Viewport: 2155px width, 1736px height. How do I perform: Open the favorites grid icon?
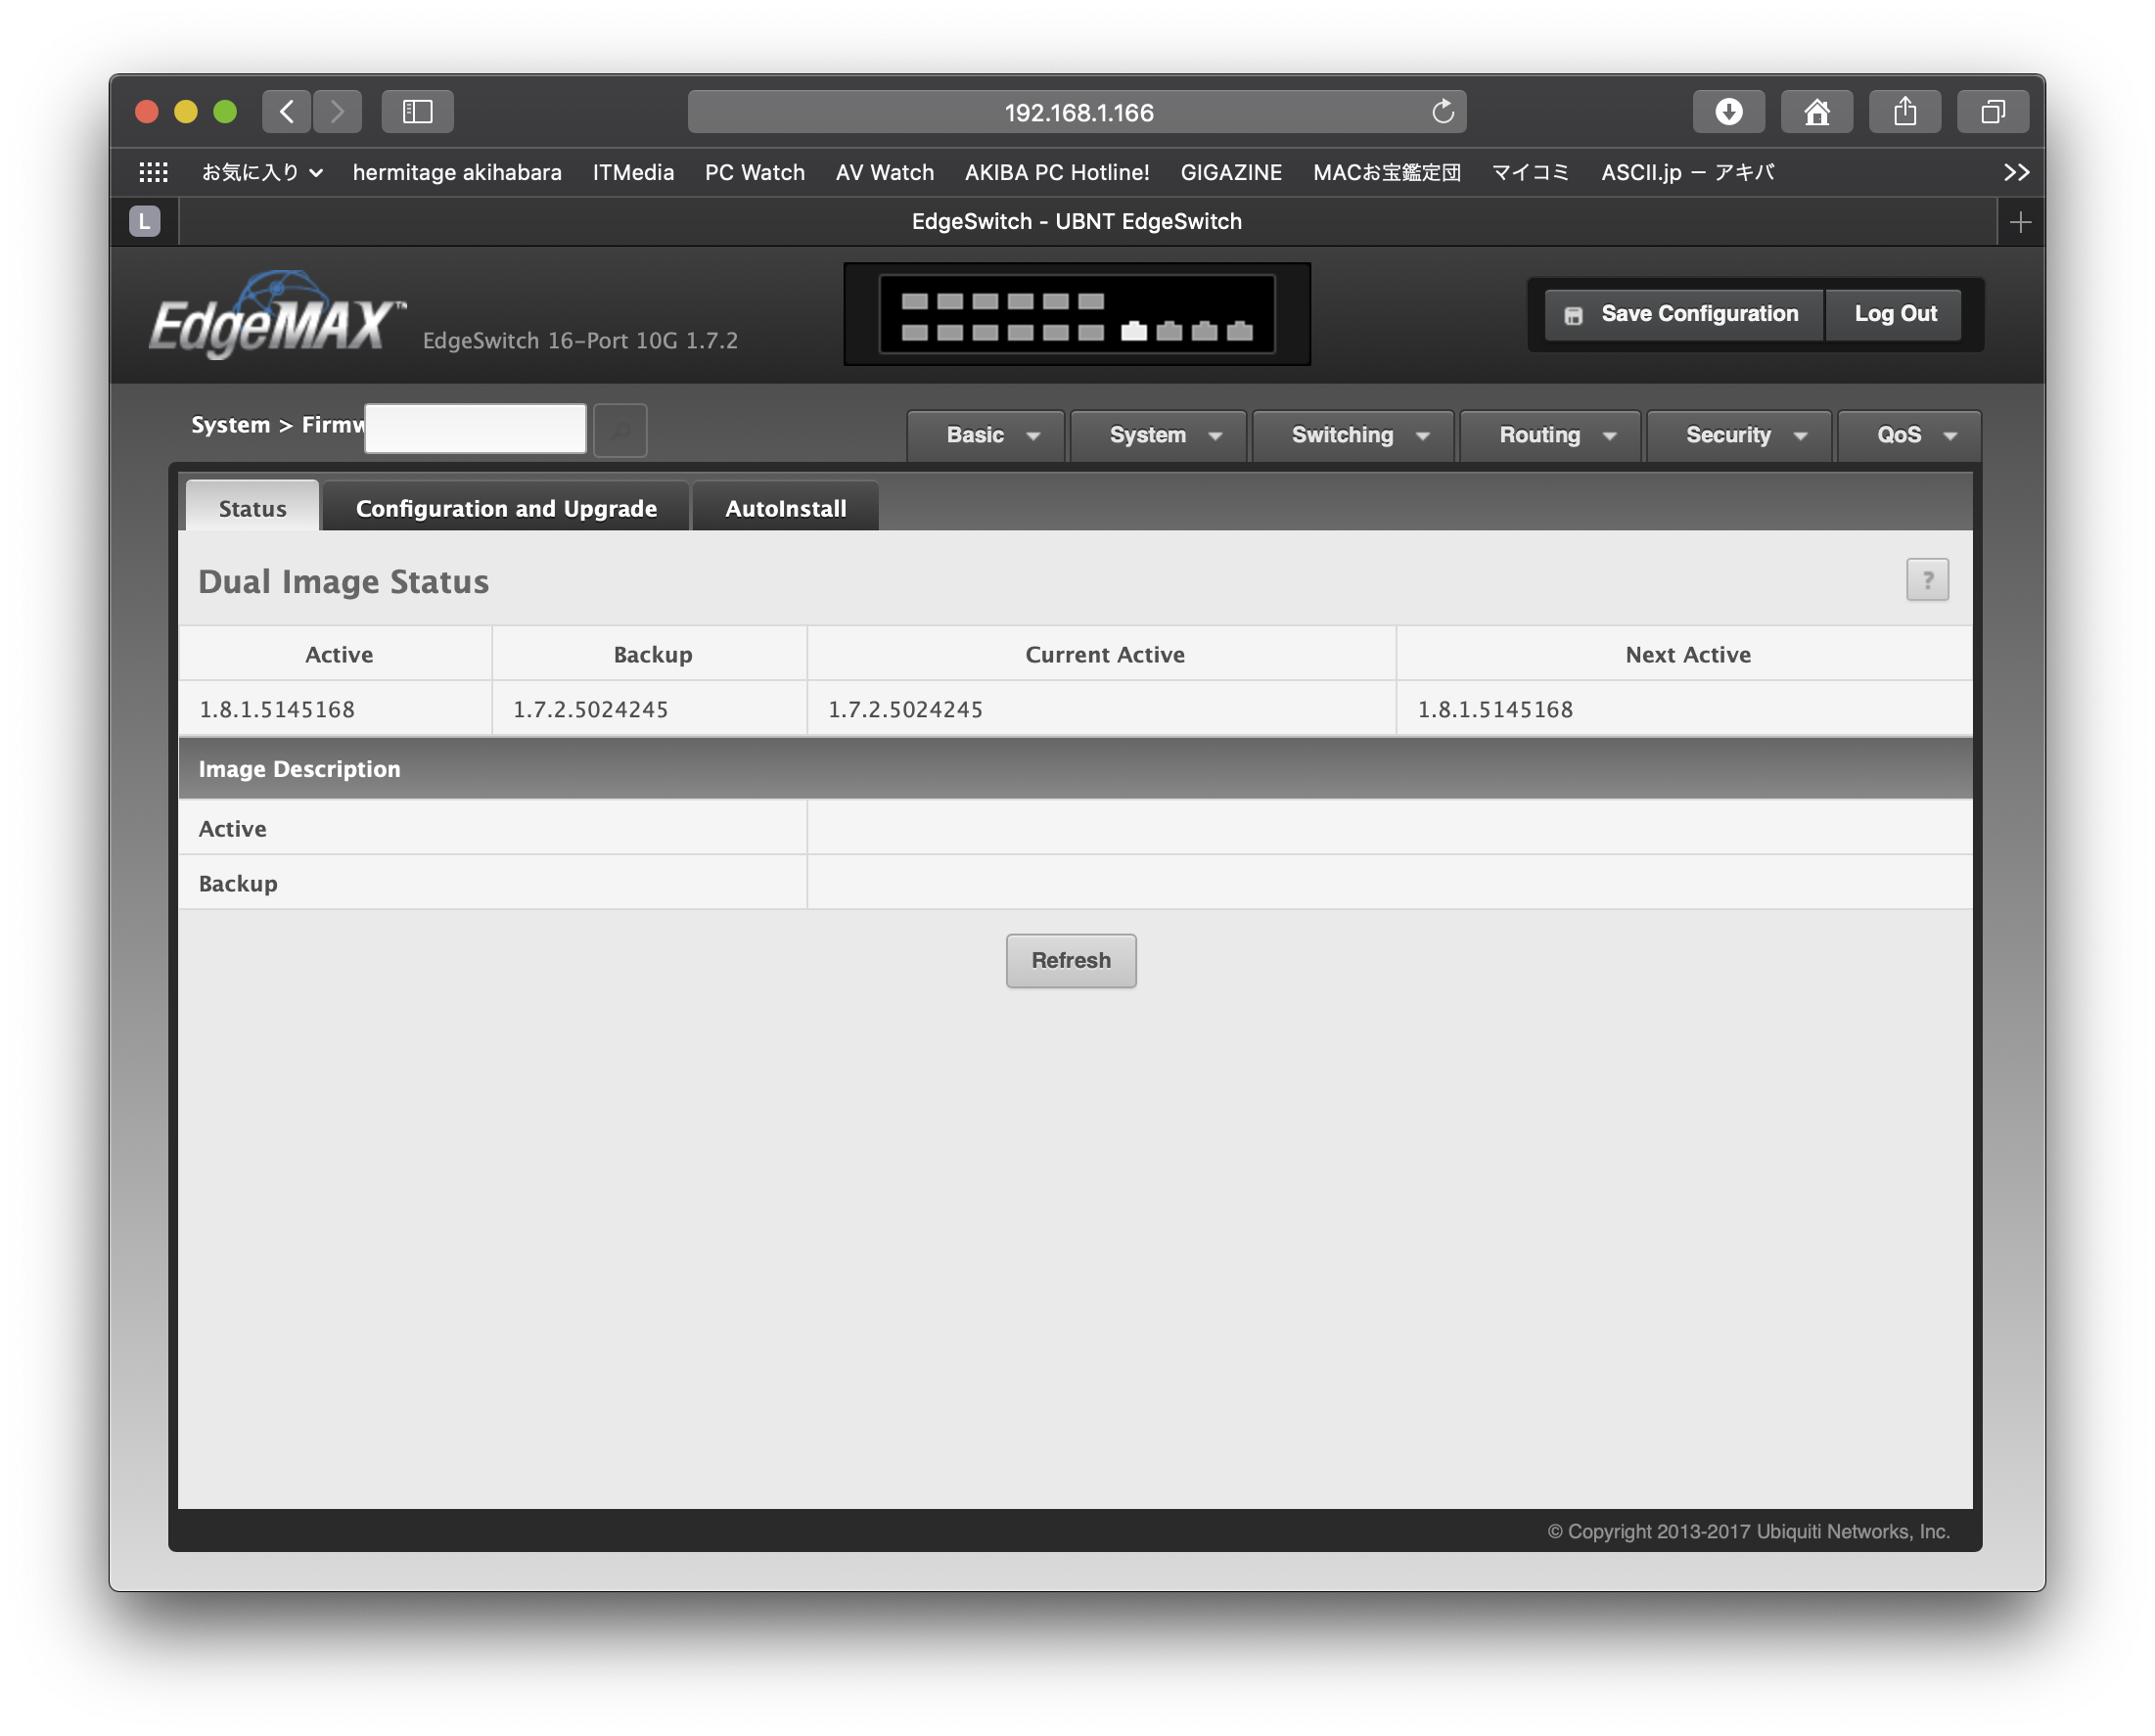point(153,172)
